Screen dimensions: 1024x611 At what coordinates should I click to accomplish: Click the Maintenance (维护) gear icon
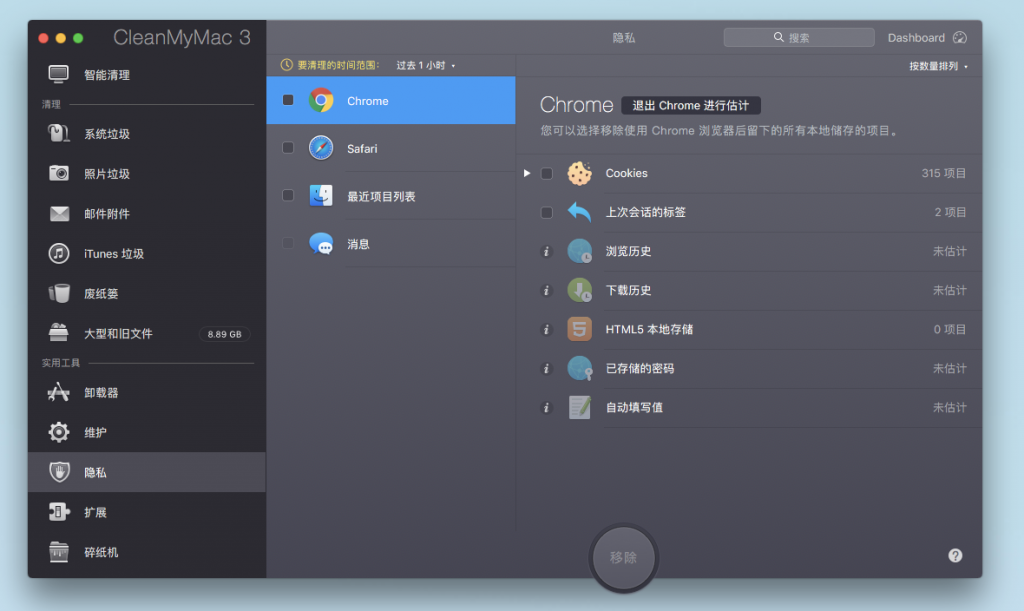pyautogui.click(x=59, y=432)
